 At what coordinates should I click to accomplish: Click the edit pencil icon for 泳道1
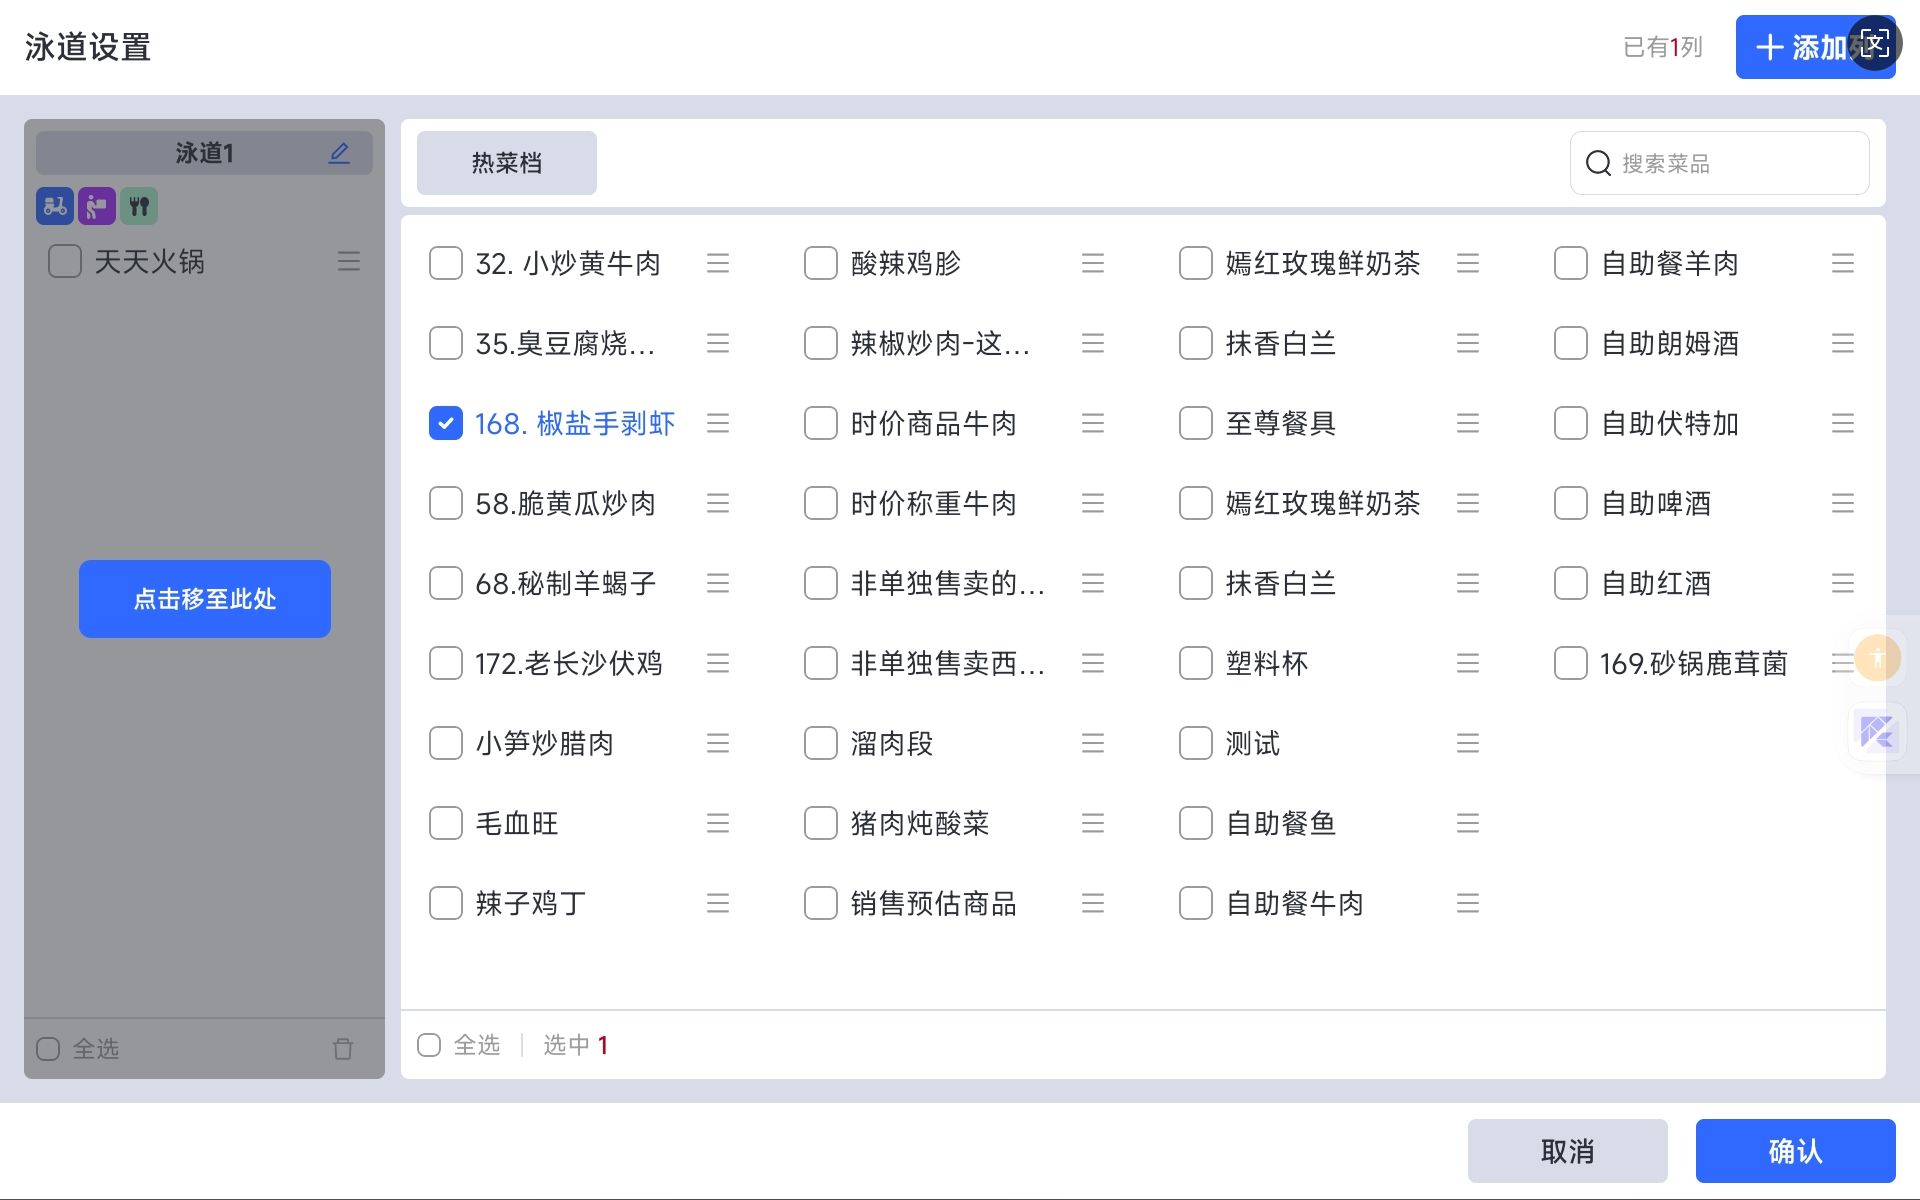pyautogui.click(x=339, y=153)
